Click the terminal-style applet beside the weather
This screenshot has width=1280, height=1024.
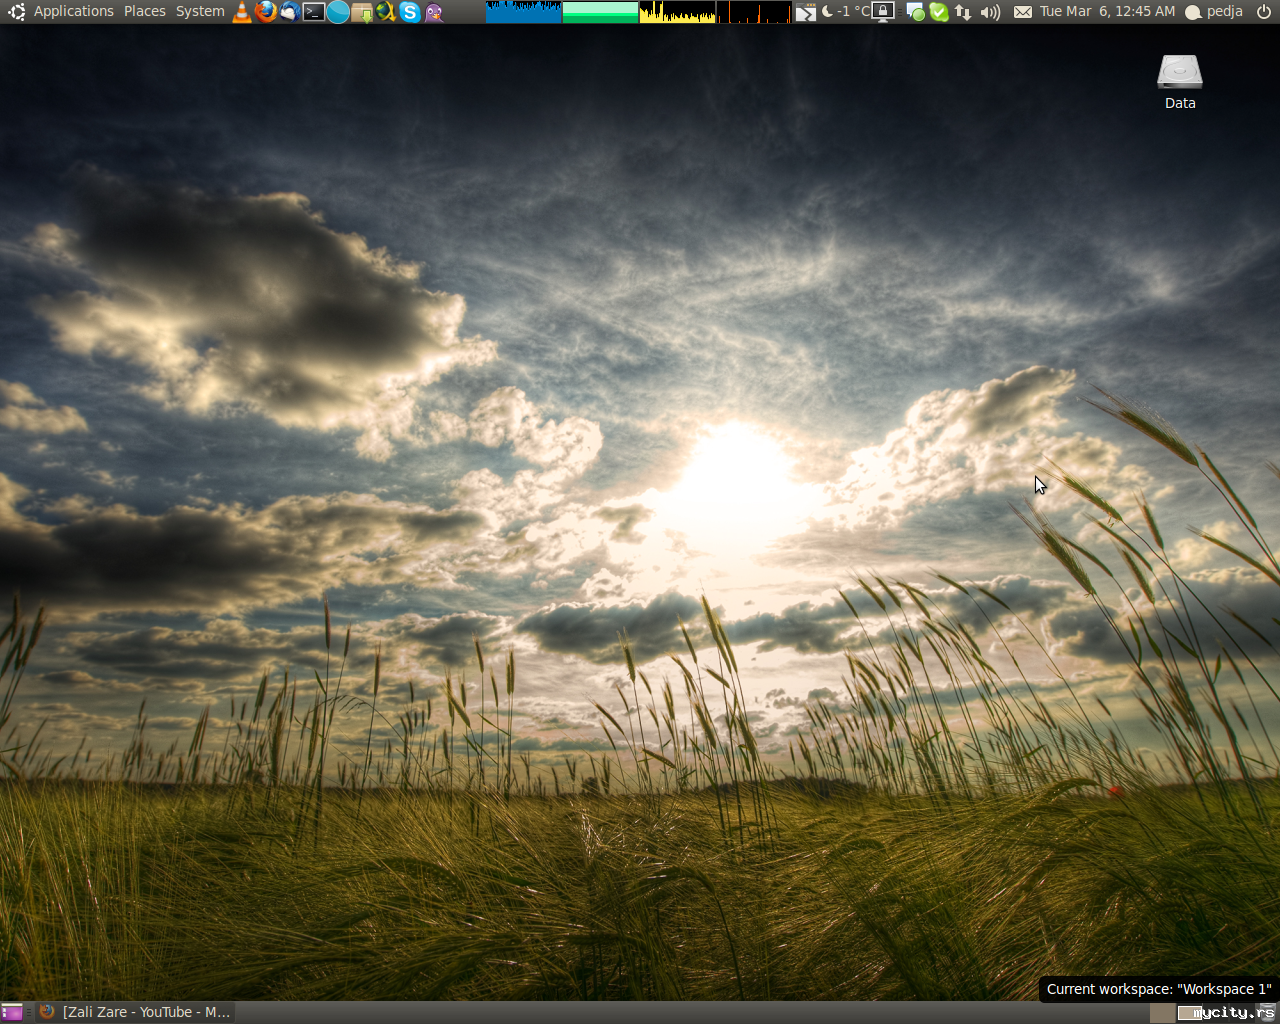[x=806, y=12]
